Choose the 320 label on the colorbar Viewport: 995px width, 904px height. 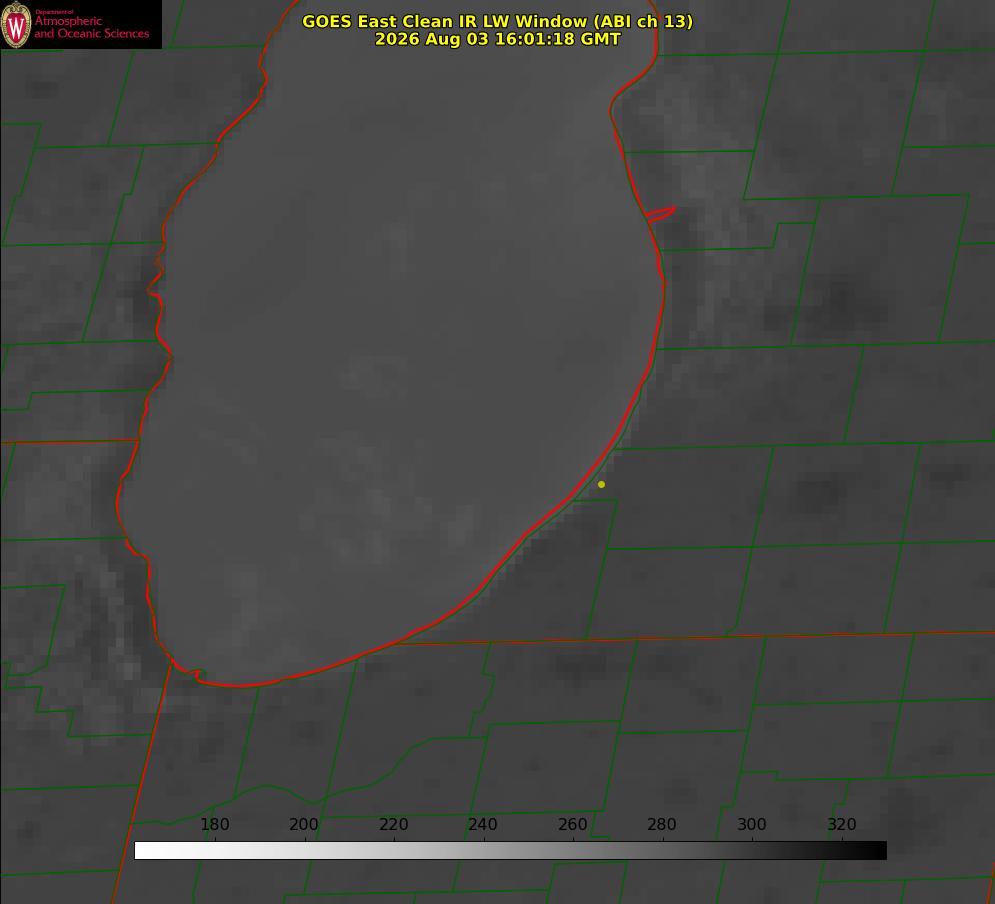point(841,824)
